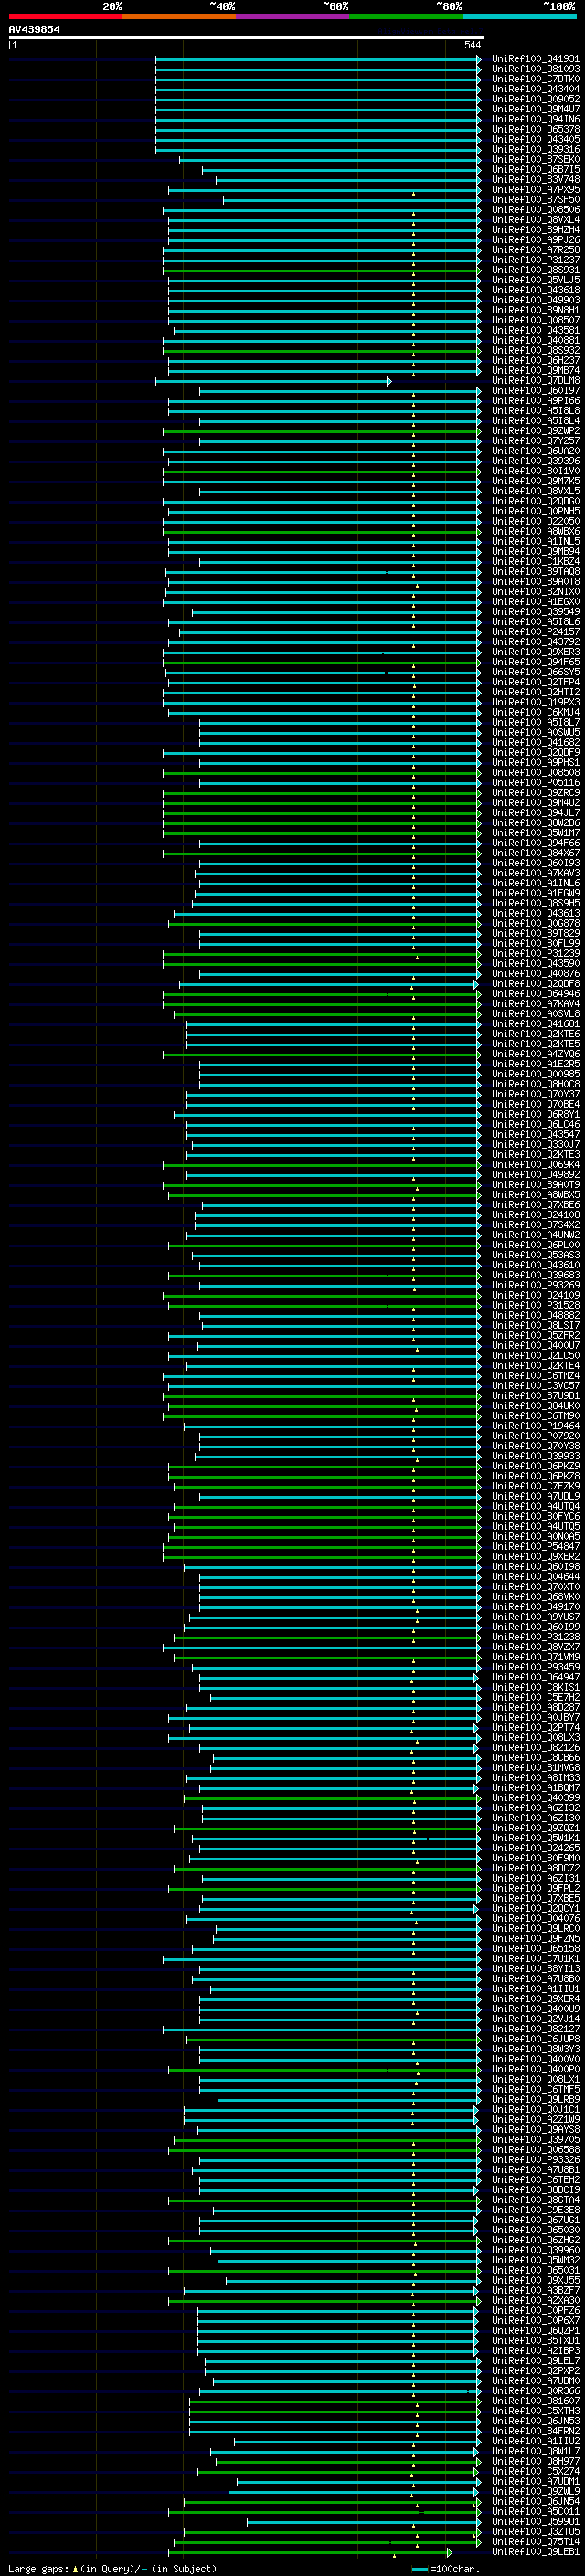The image size is (585, 2576).
Task: Select label UniRef100_C3VC57
Action: 536,1385
